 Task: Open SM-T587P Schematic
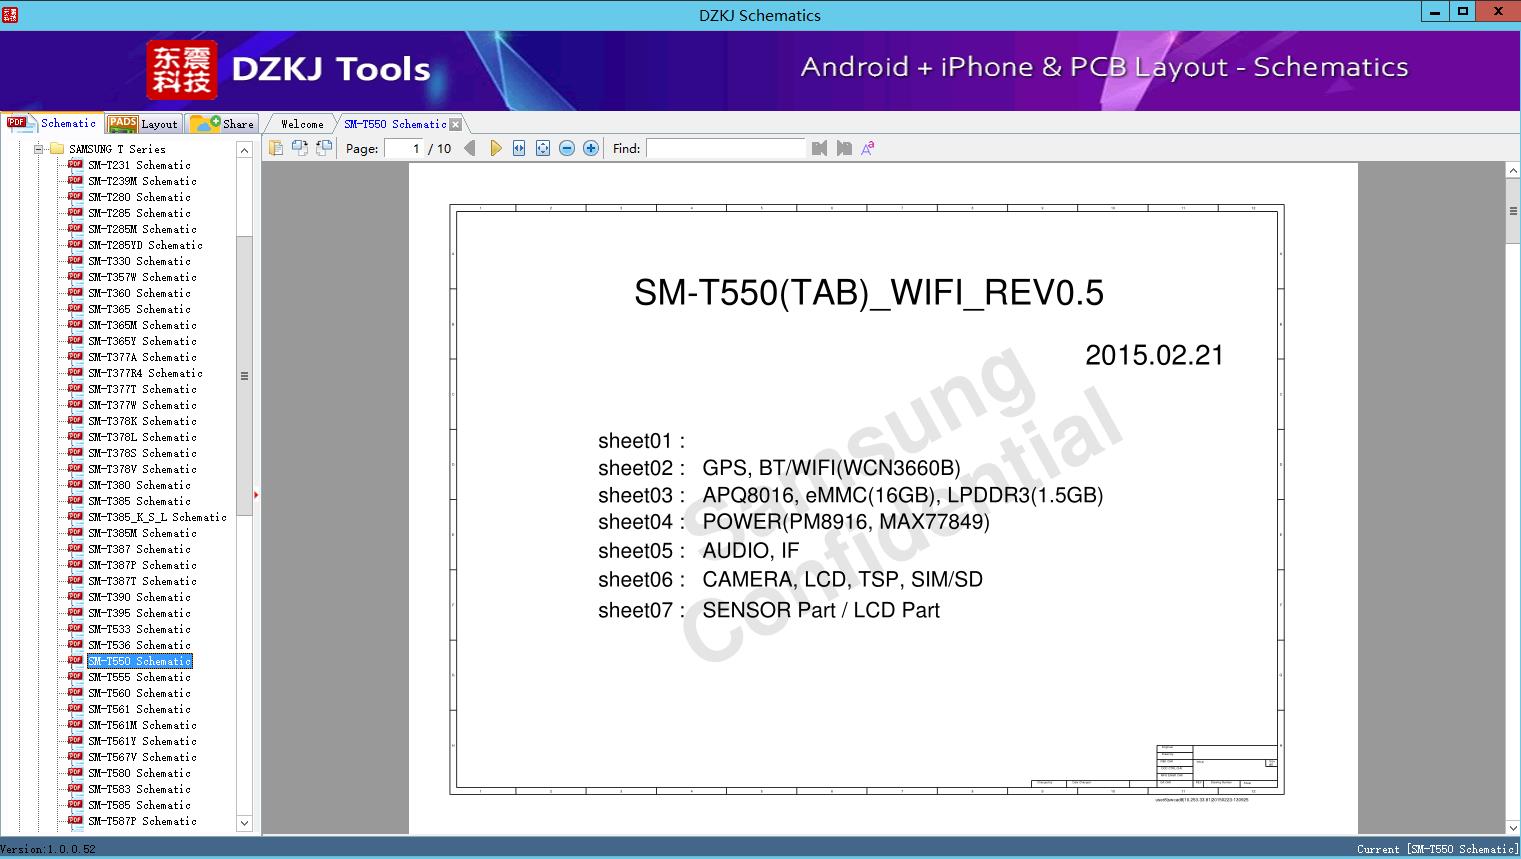point(142,821)
